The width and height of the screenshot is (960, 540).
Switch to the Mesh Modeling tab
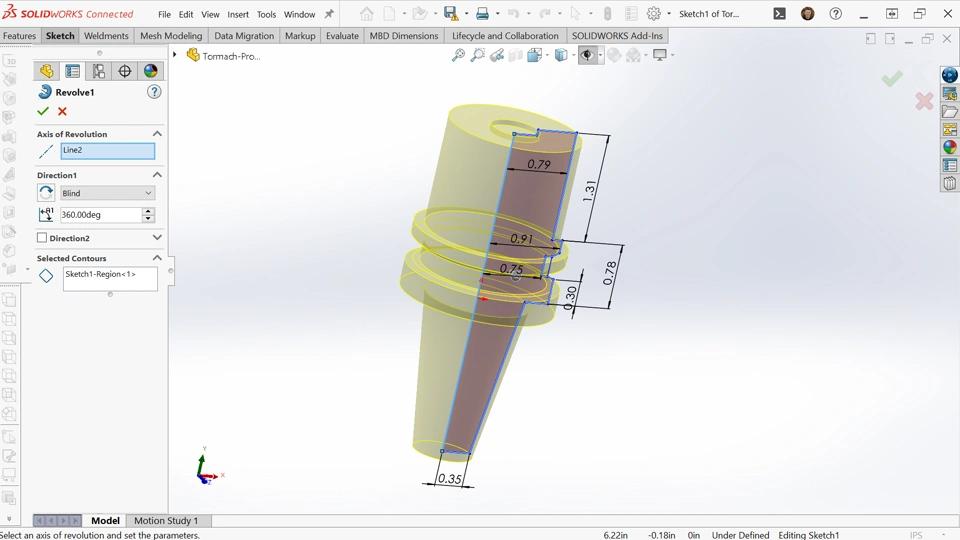point(171,36)
